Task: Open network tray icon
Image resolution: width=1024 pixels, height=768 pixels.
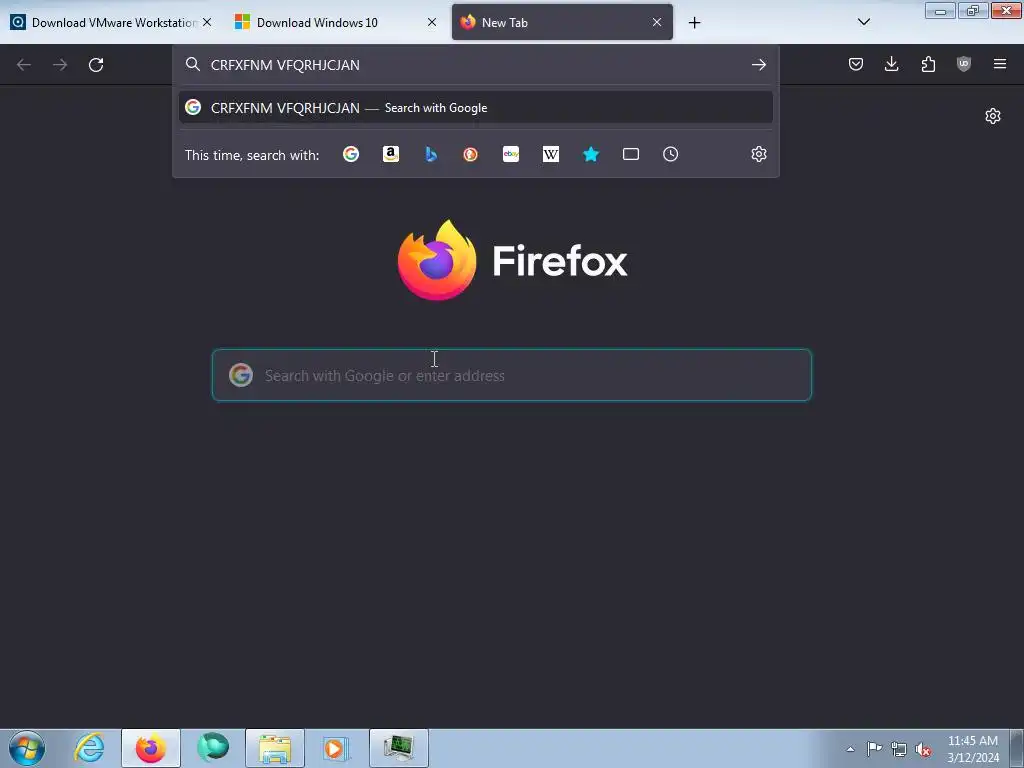Action: [x=899, y=749]
